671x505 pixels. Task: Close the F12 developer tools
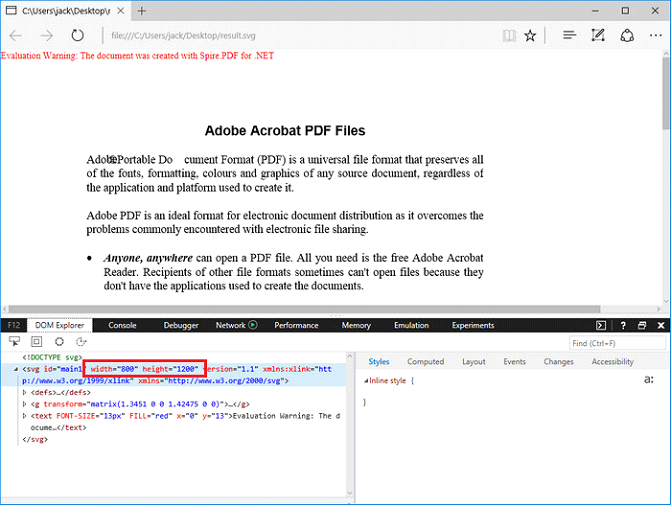[x=661, y=326]
